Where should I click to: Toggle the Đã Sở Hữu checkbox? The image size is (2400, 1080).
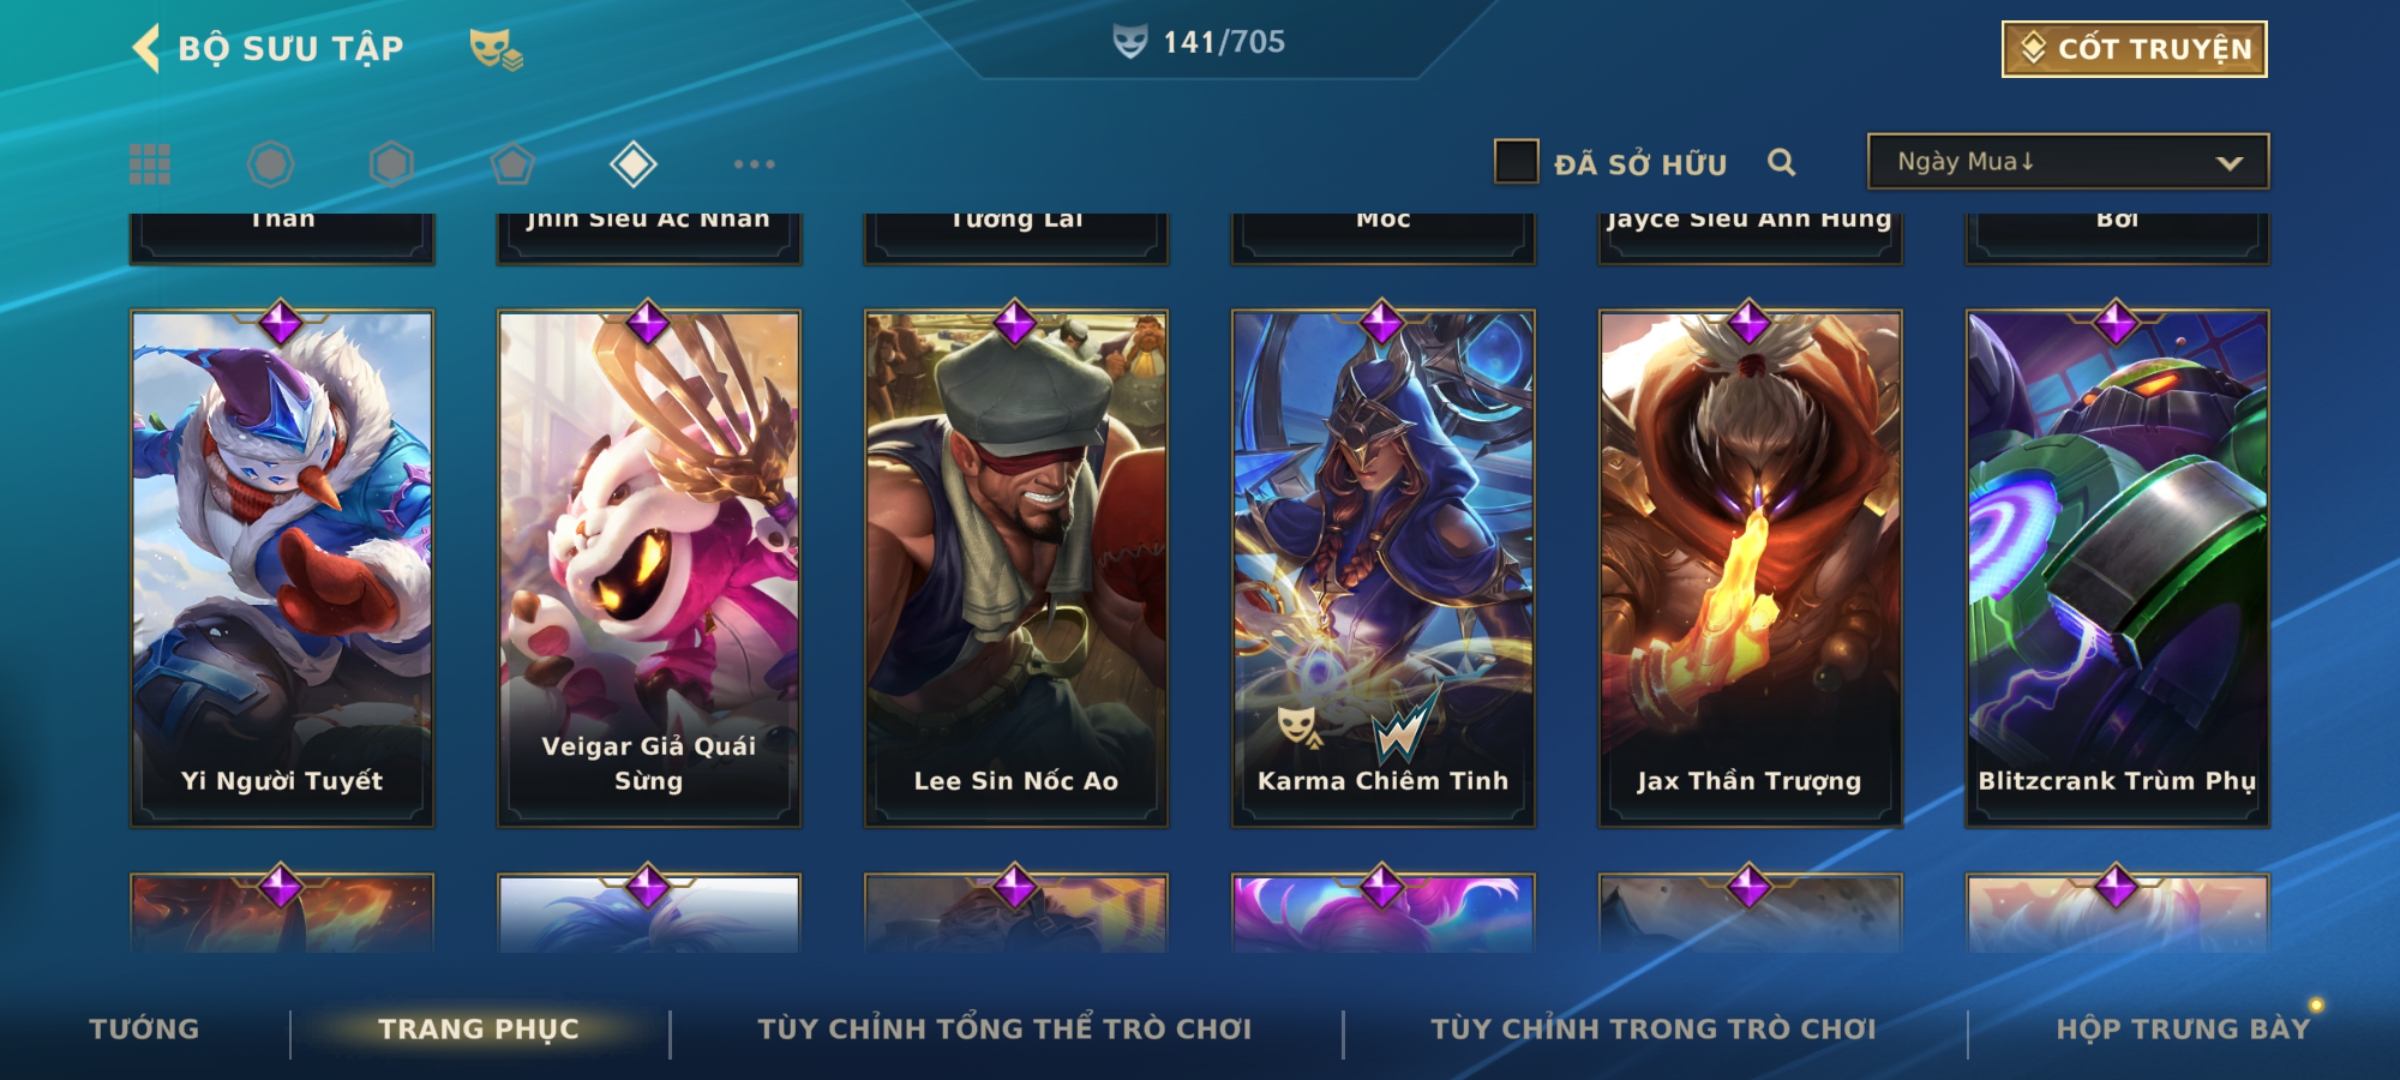tap(1516, 162)
